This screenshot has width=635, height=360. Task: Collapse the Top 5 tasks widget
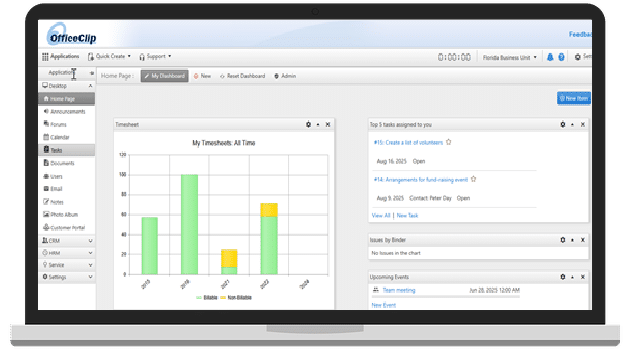click(x=572, y=125)
